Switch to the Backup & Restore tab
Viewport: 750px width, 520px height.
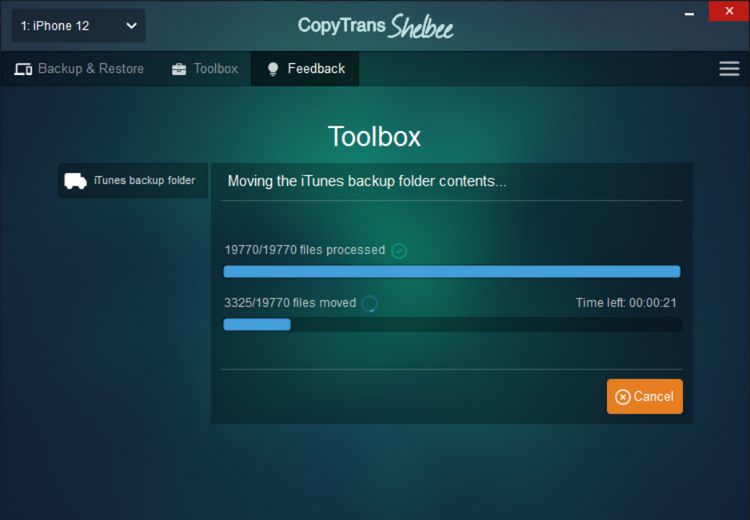pos(79,69)
